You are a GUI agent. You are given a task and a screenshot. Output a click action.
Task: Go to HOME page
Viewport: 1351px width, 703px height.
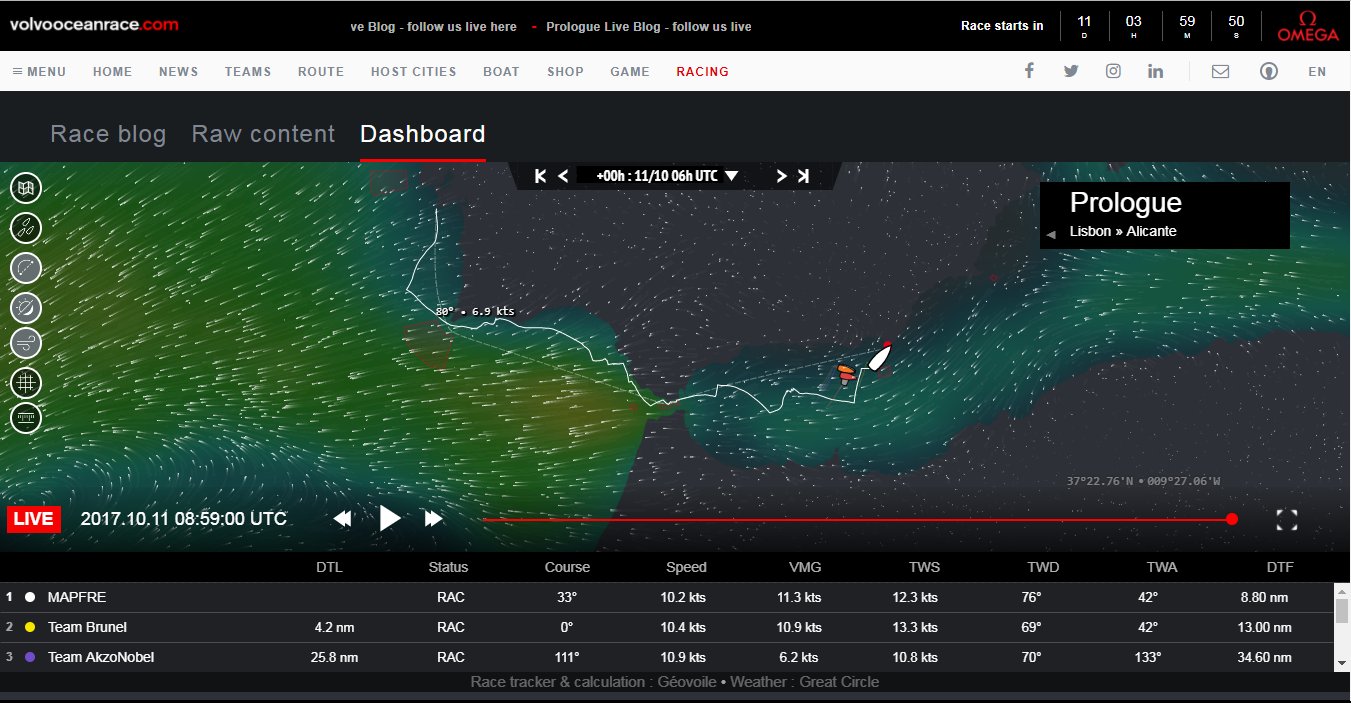click(113, 72)
